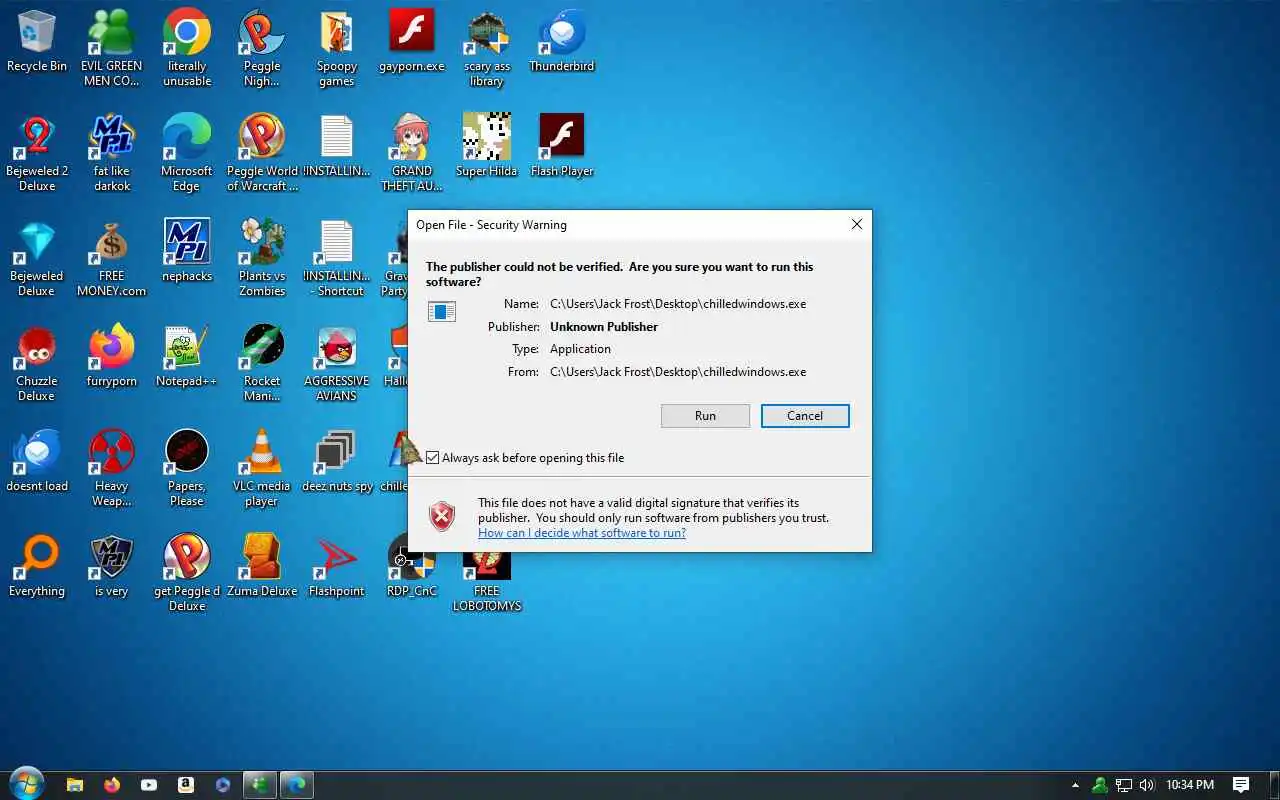Image resolution: width=1280 pixels, height=800 pixels.
Task: Select the 'literally unusable' Chrome shortcut
Action: coord(187,48)
